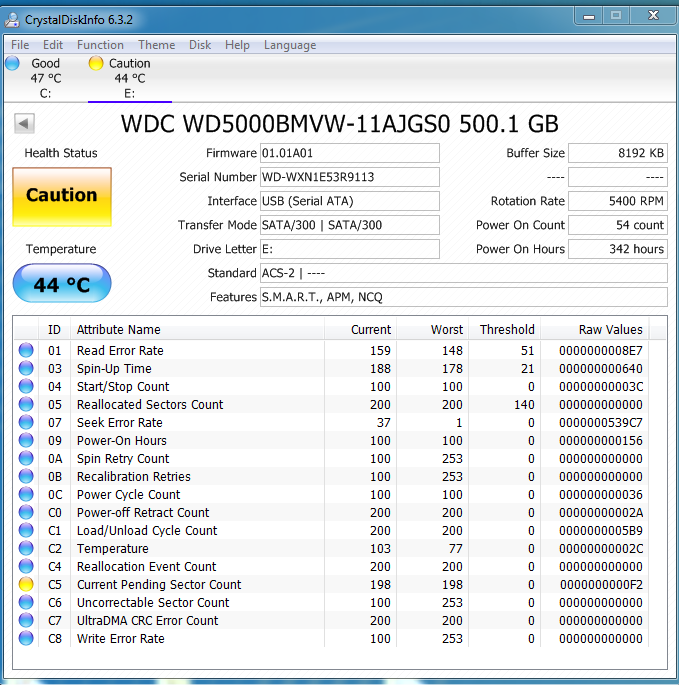Click the Rotation Rate value 5400 RPM
Viewport: 679px width, 685px height.
click(x=618, y=201)
